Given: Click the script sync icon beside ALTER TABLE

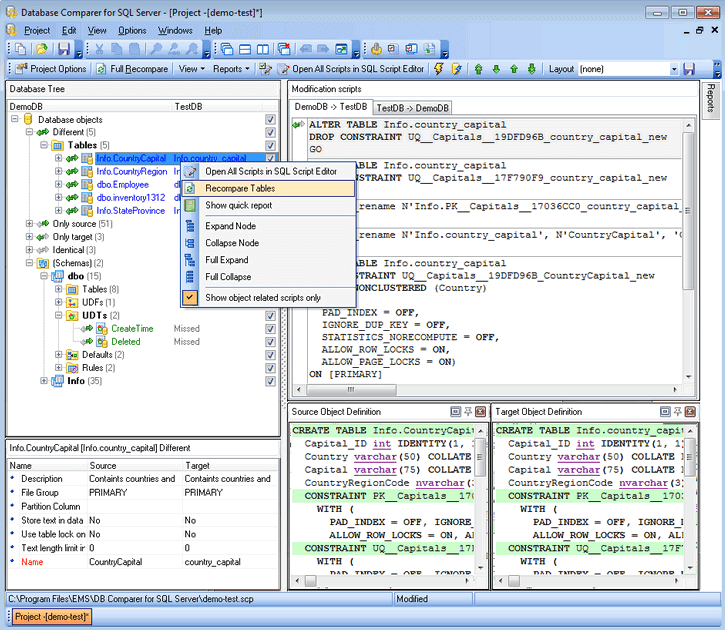Looking at the screenshot, I should point(299,124).
